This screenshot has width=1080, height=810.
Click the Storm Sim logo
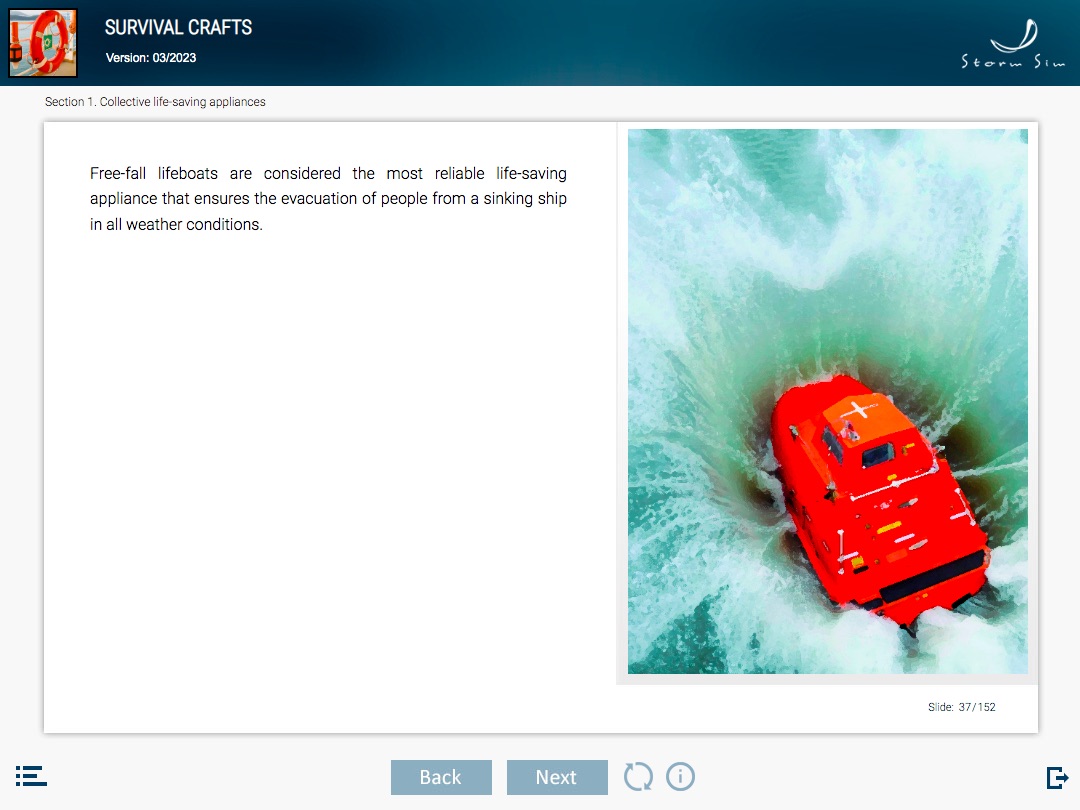1013,44
